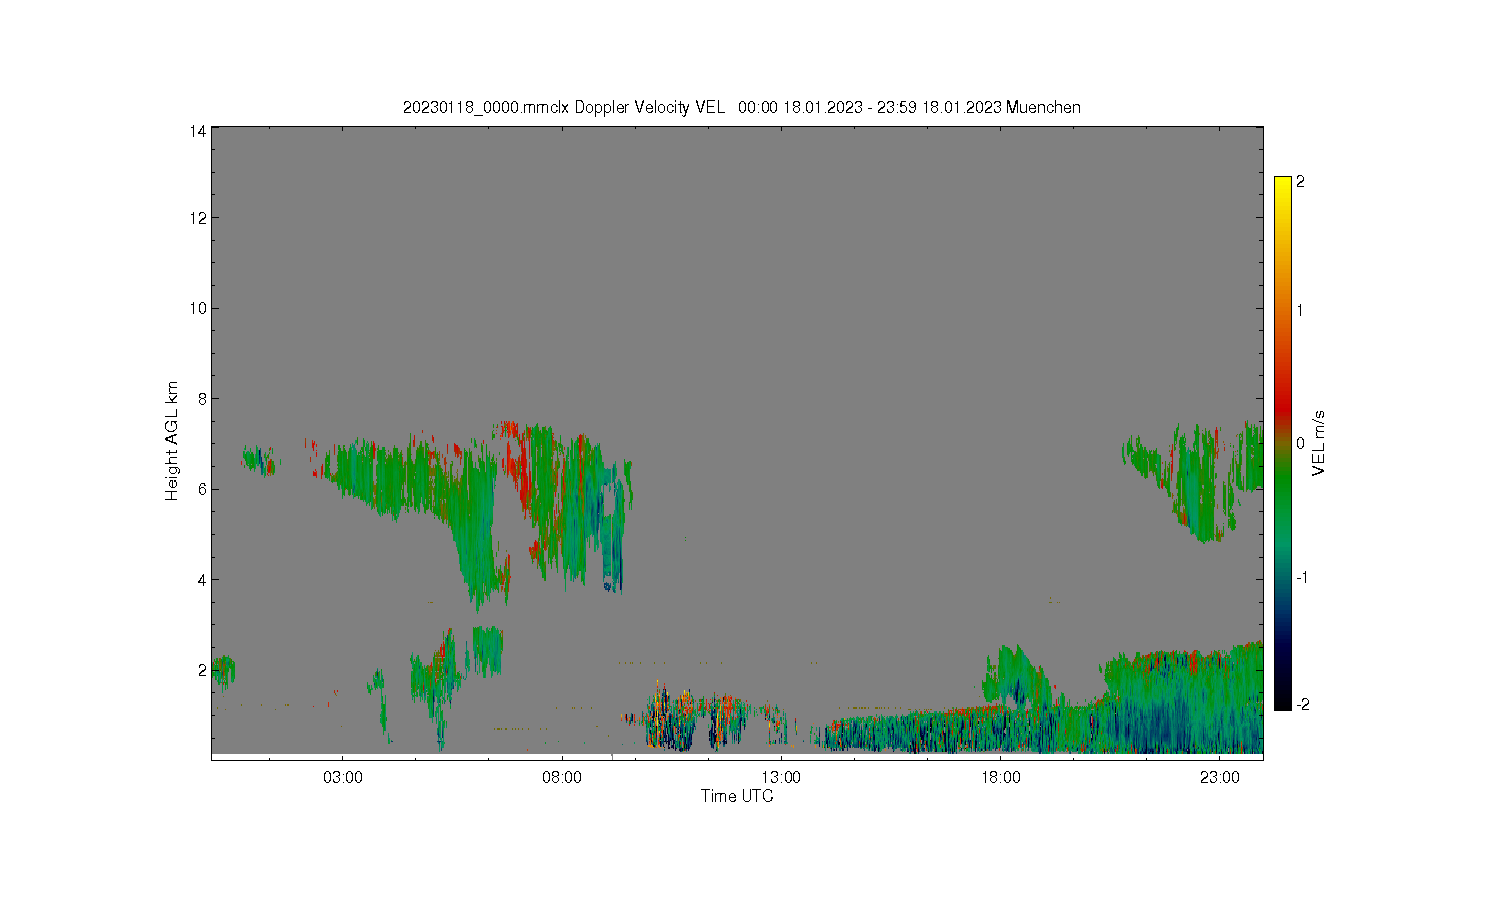Click the 18:00 time tick label

pyautogui.click(x=1001, y=778)
